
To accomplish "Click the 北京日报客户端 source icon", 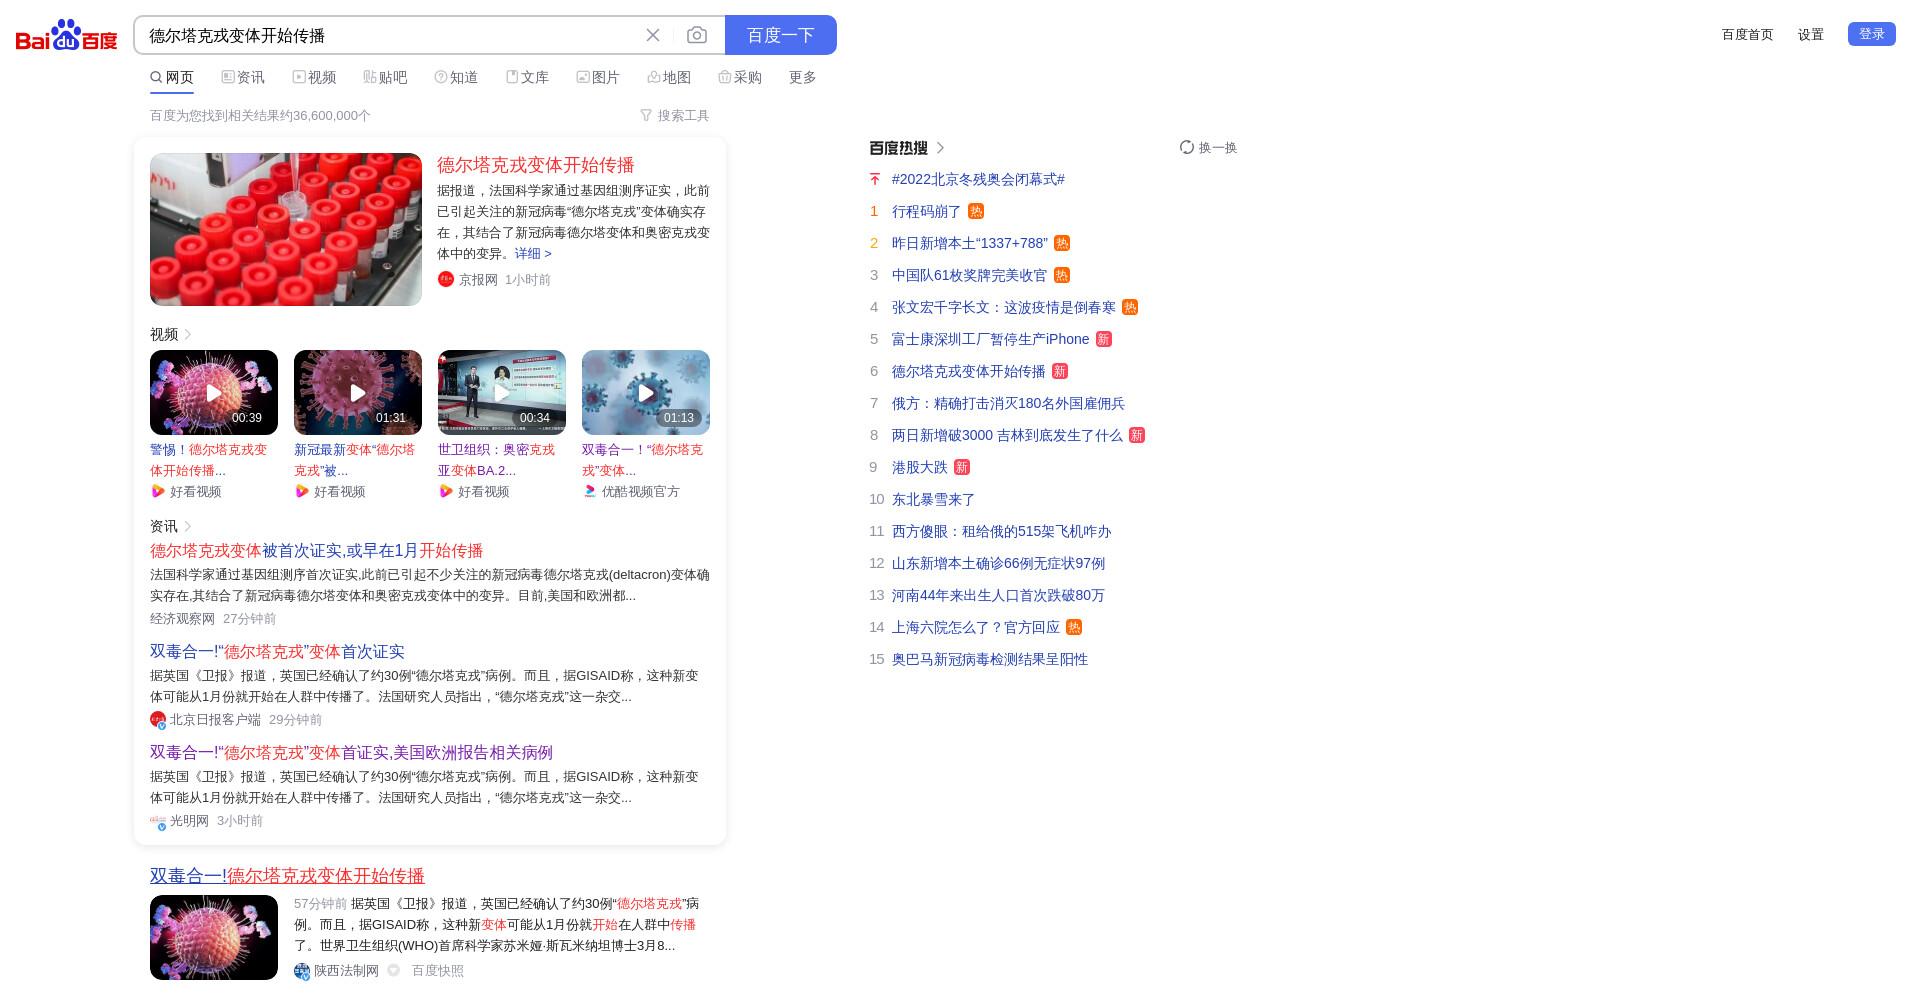I will (158, 720).
